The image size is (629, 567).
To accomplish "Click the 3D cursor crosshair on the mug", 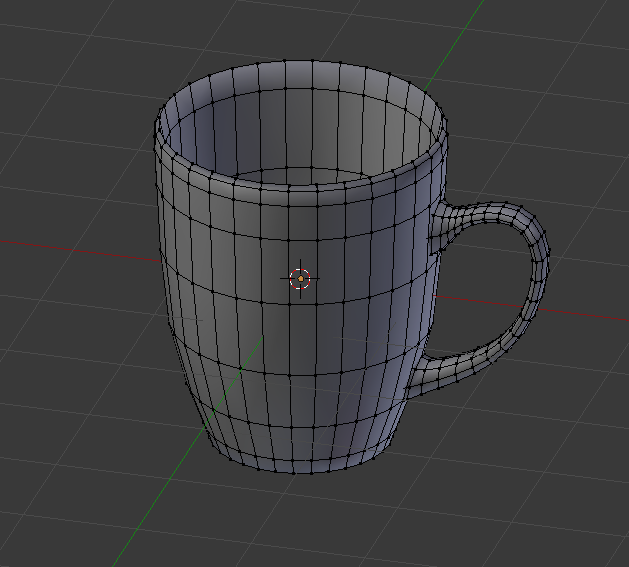I will coord(300,279).
